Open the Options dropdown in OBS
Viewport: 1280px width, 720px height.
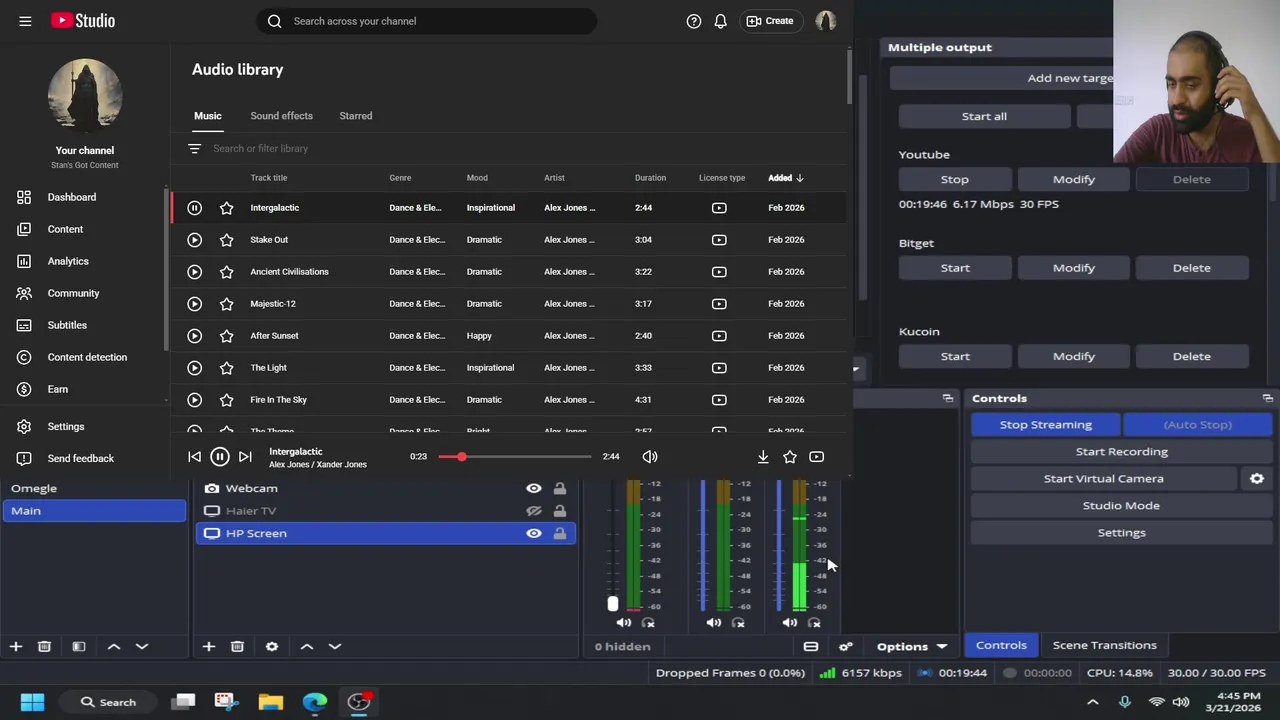point(912,647)
